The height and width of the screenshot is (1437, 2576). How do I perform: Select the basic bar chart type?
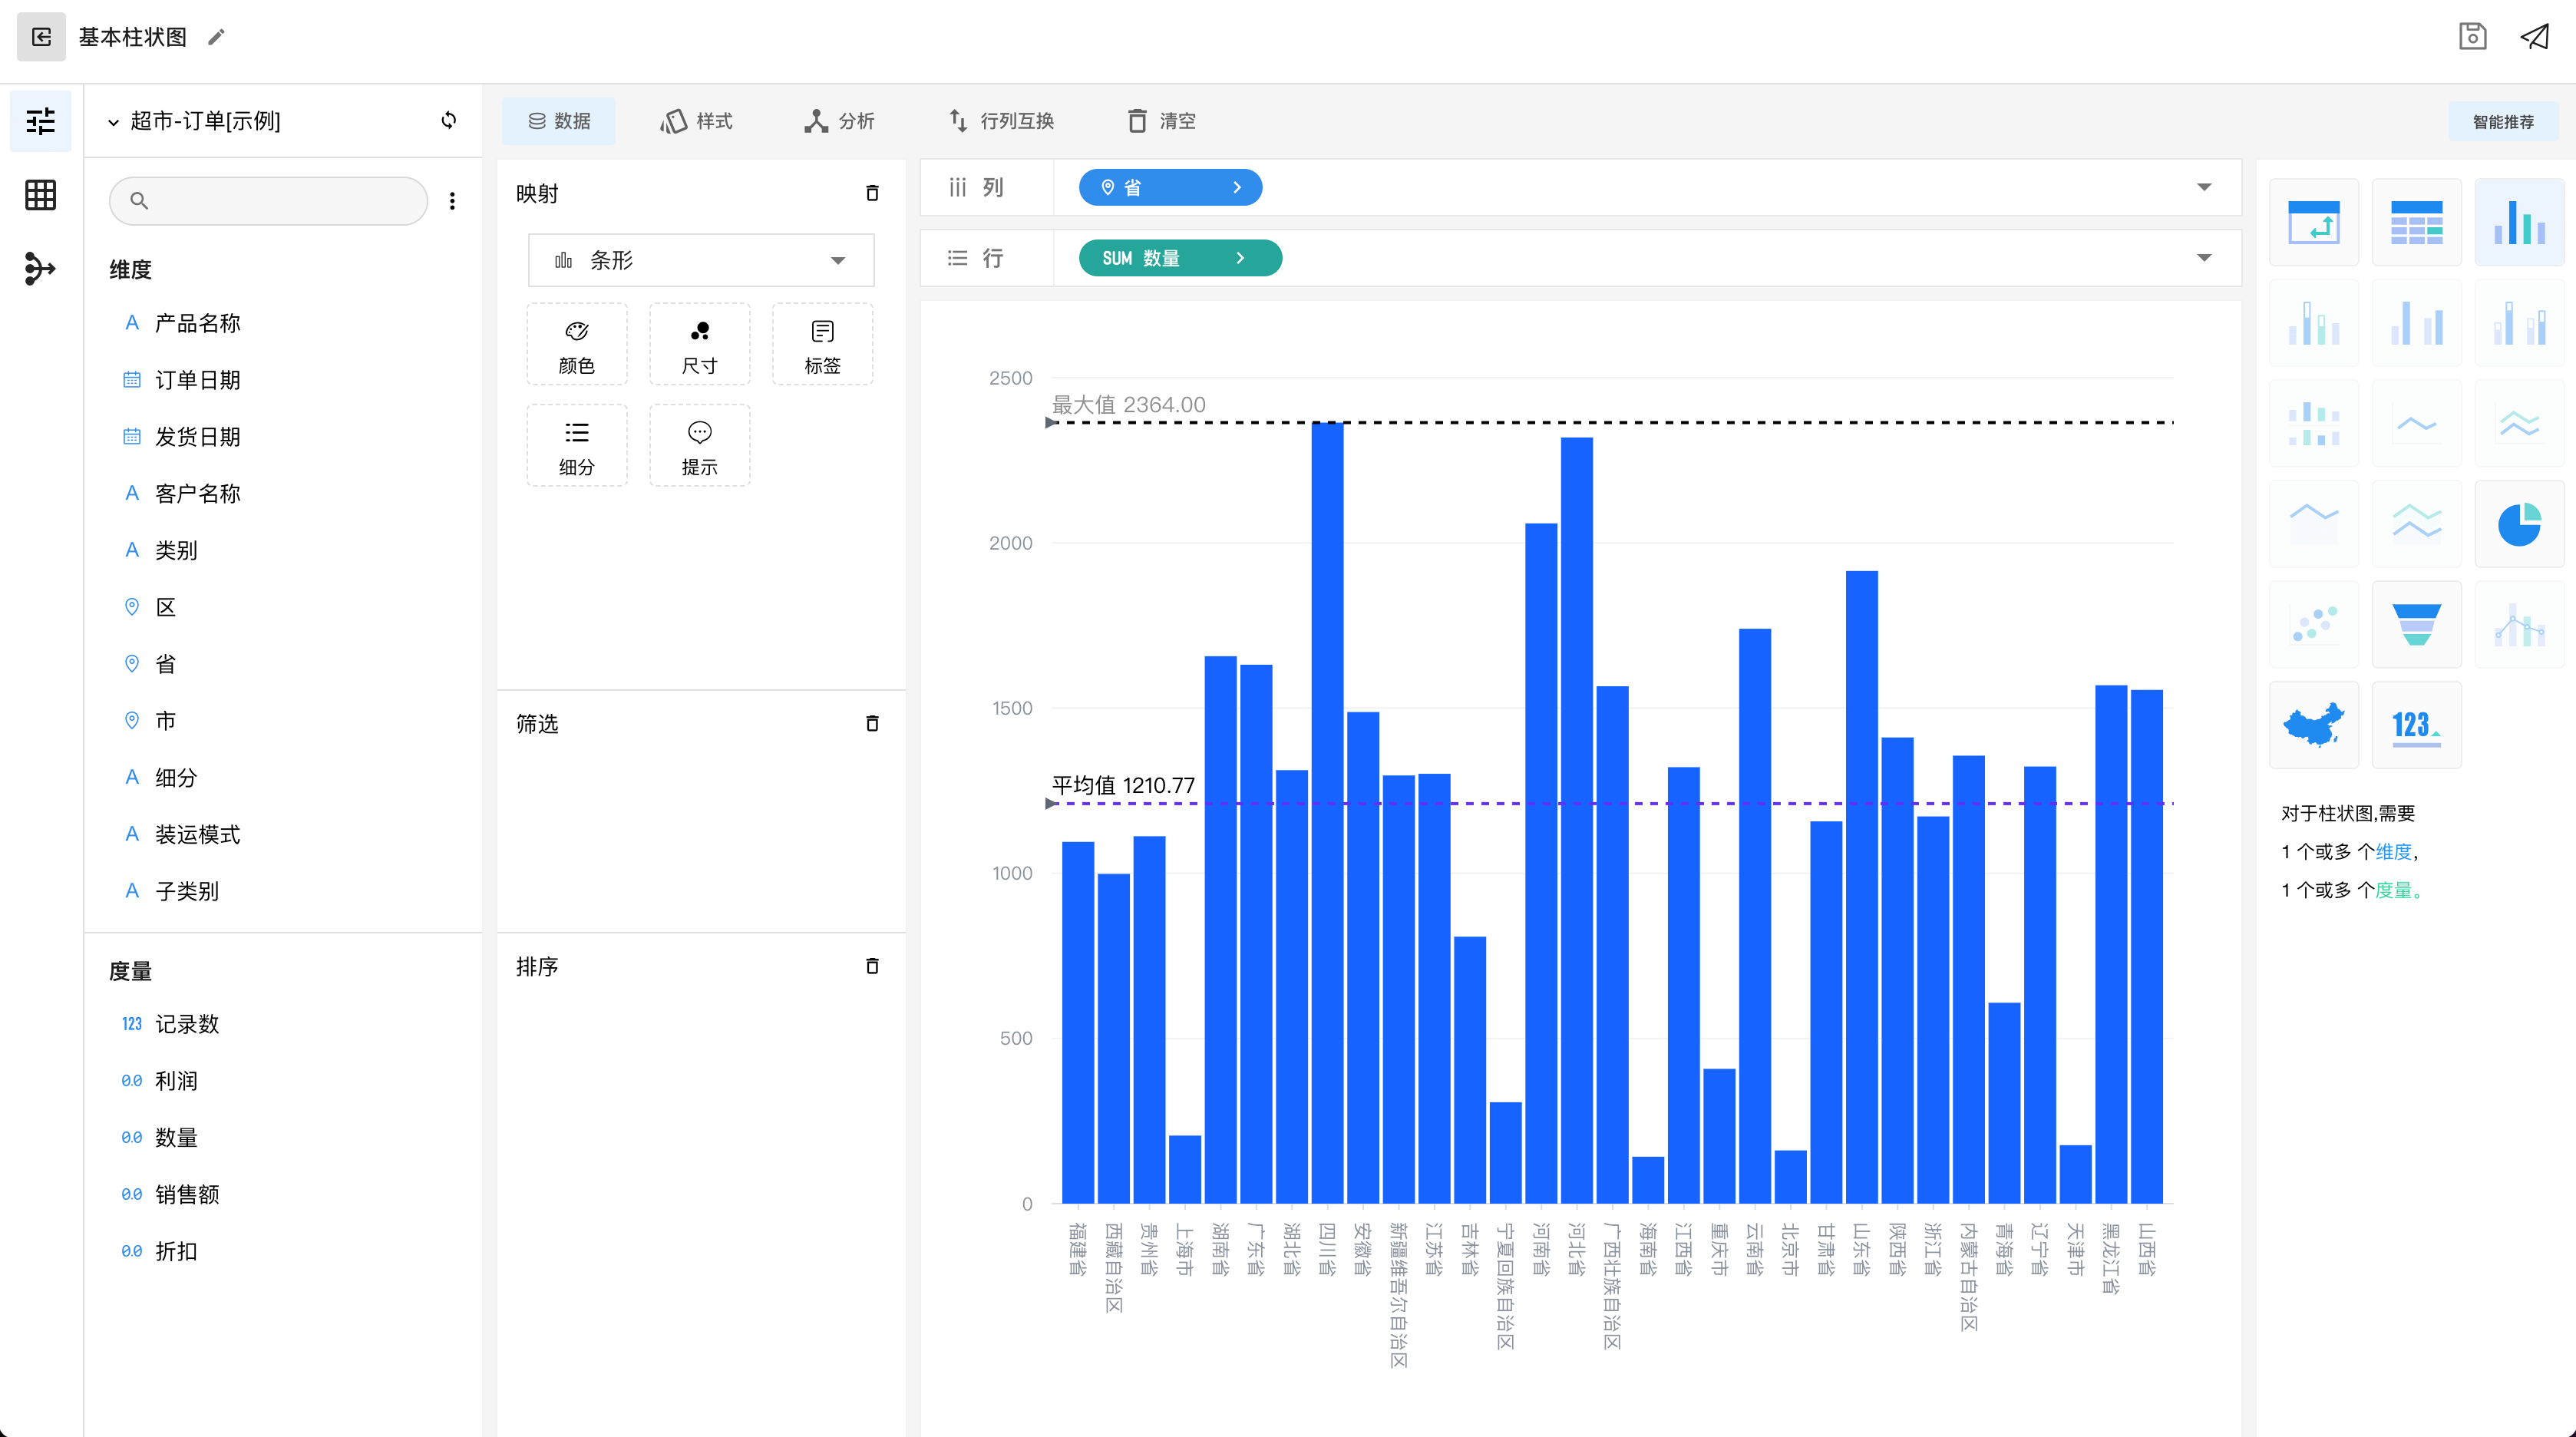point(2519,222)
